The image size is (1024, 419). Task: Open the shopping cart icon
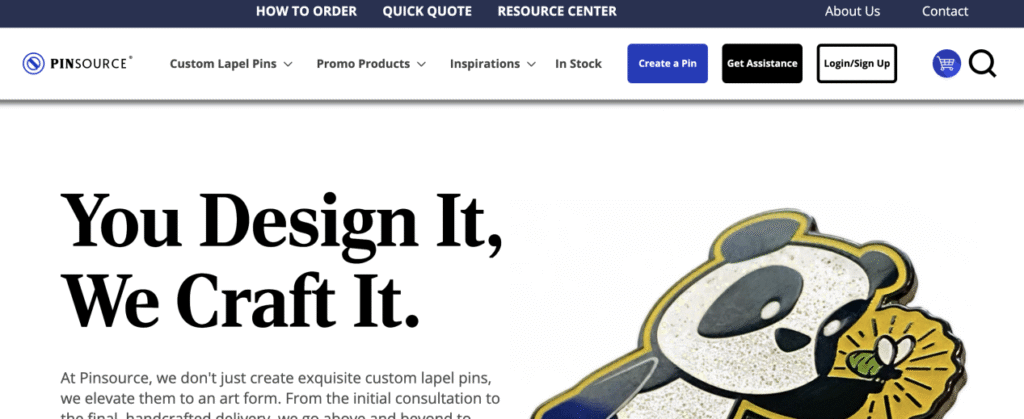pyautogui.click(x=946, y=63)
